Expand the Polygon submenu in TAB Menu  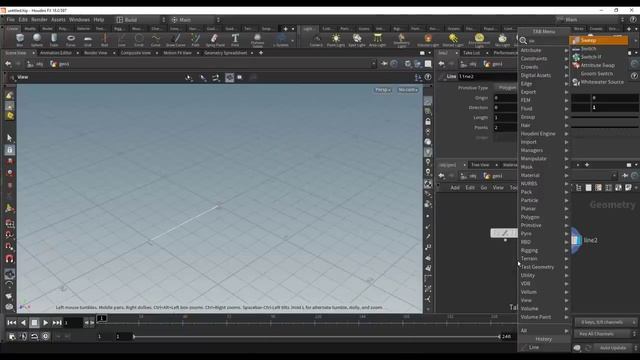click(x=544, y=217)
